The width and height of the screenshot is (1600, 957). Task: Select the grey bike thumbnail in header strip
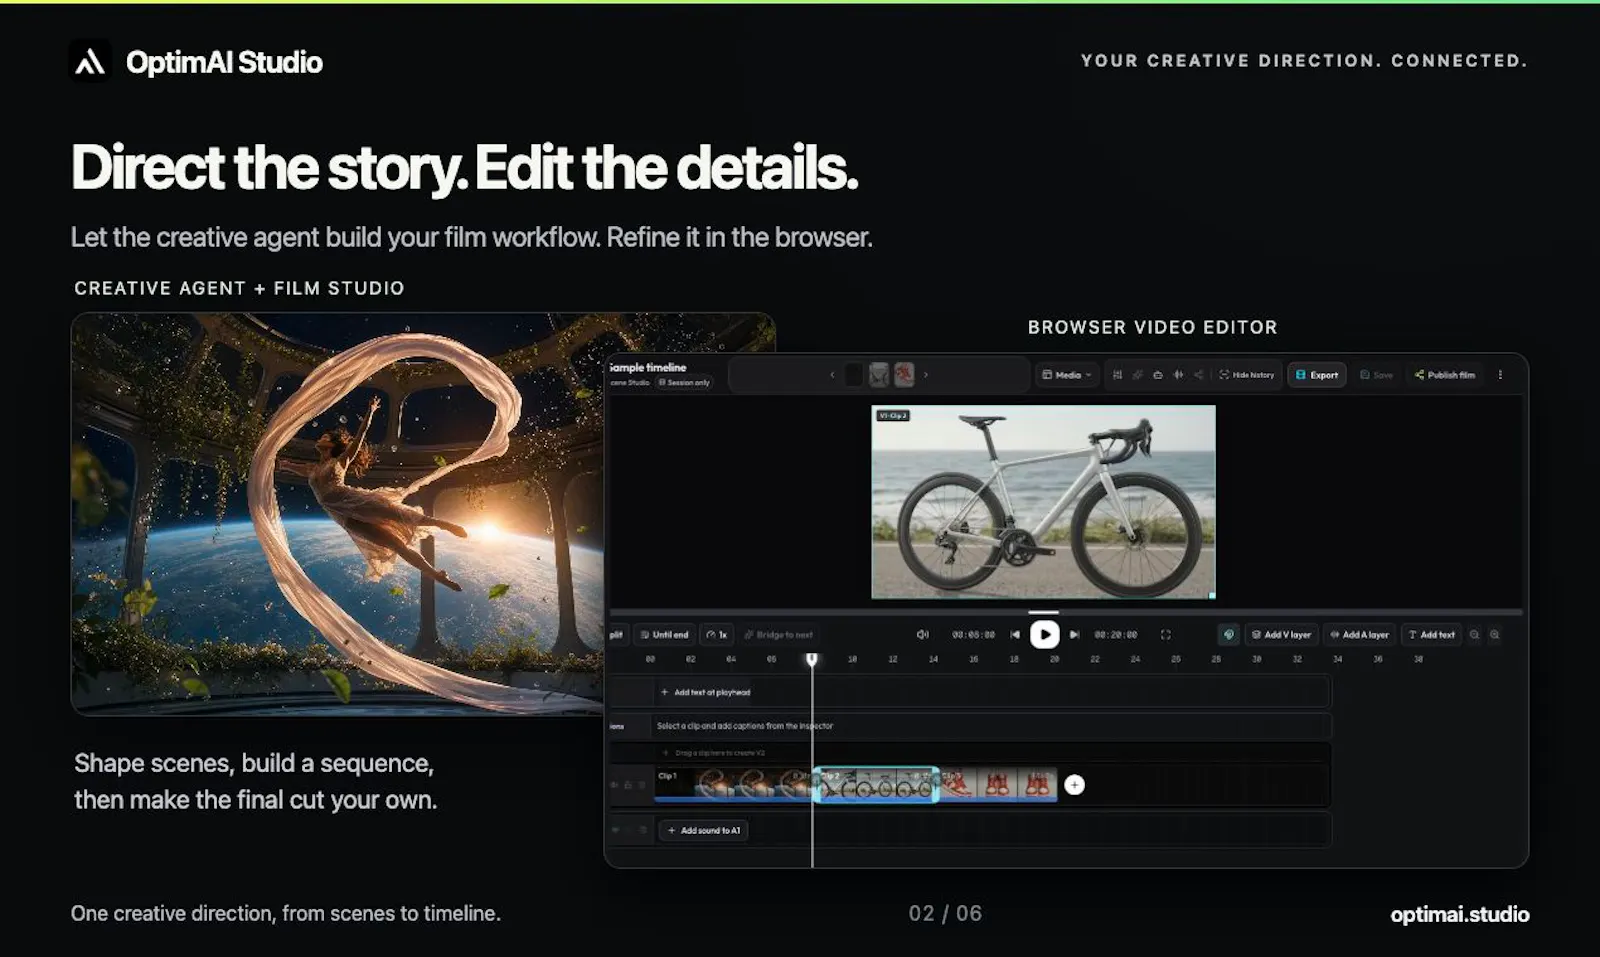pos(879,375)
